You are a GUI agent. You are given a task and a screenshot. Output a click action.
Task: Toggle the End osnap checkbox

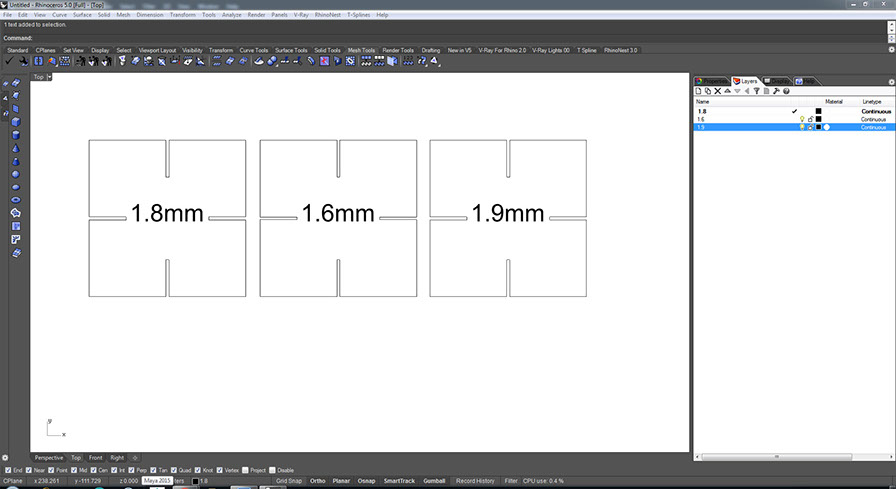pos(6,470)
